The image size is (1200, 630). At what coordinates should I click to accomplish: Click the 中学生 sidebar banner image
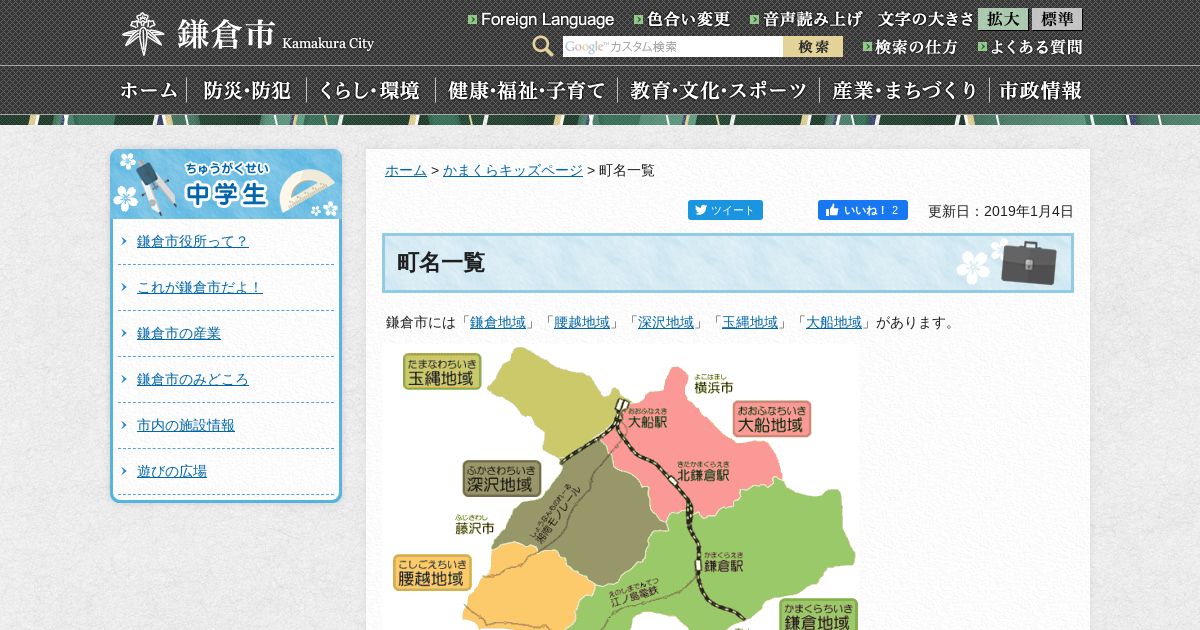pyautogui.click(x=226, y=185)
